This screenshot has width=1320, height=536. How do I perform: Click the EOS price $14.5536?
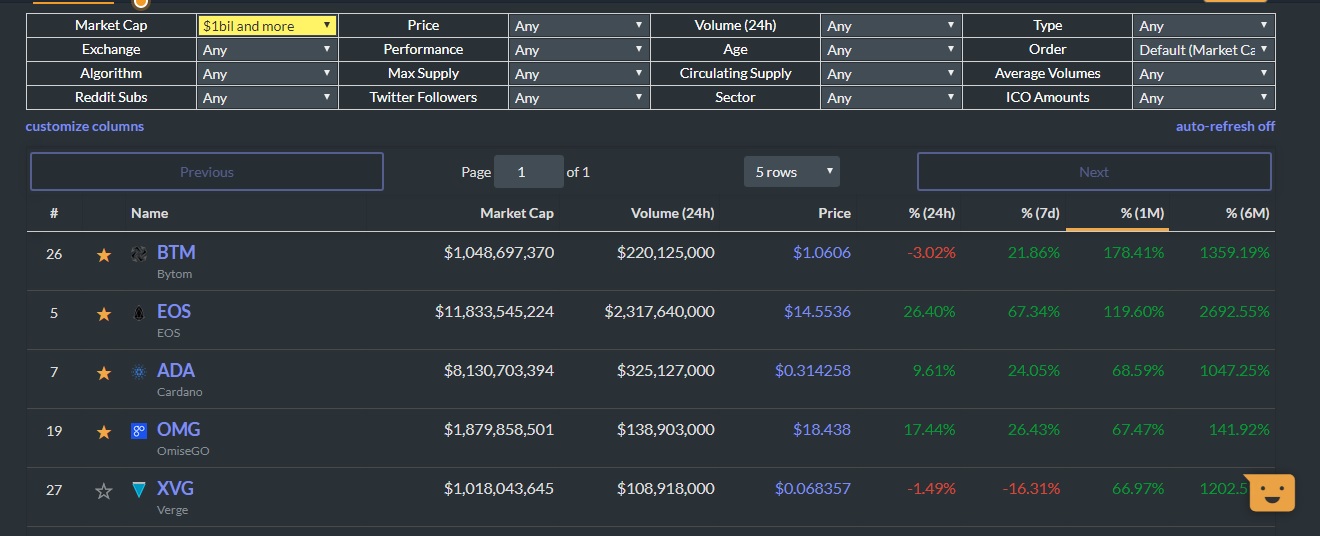pyautogui.click(x=817, y=312)
